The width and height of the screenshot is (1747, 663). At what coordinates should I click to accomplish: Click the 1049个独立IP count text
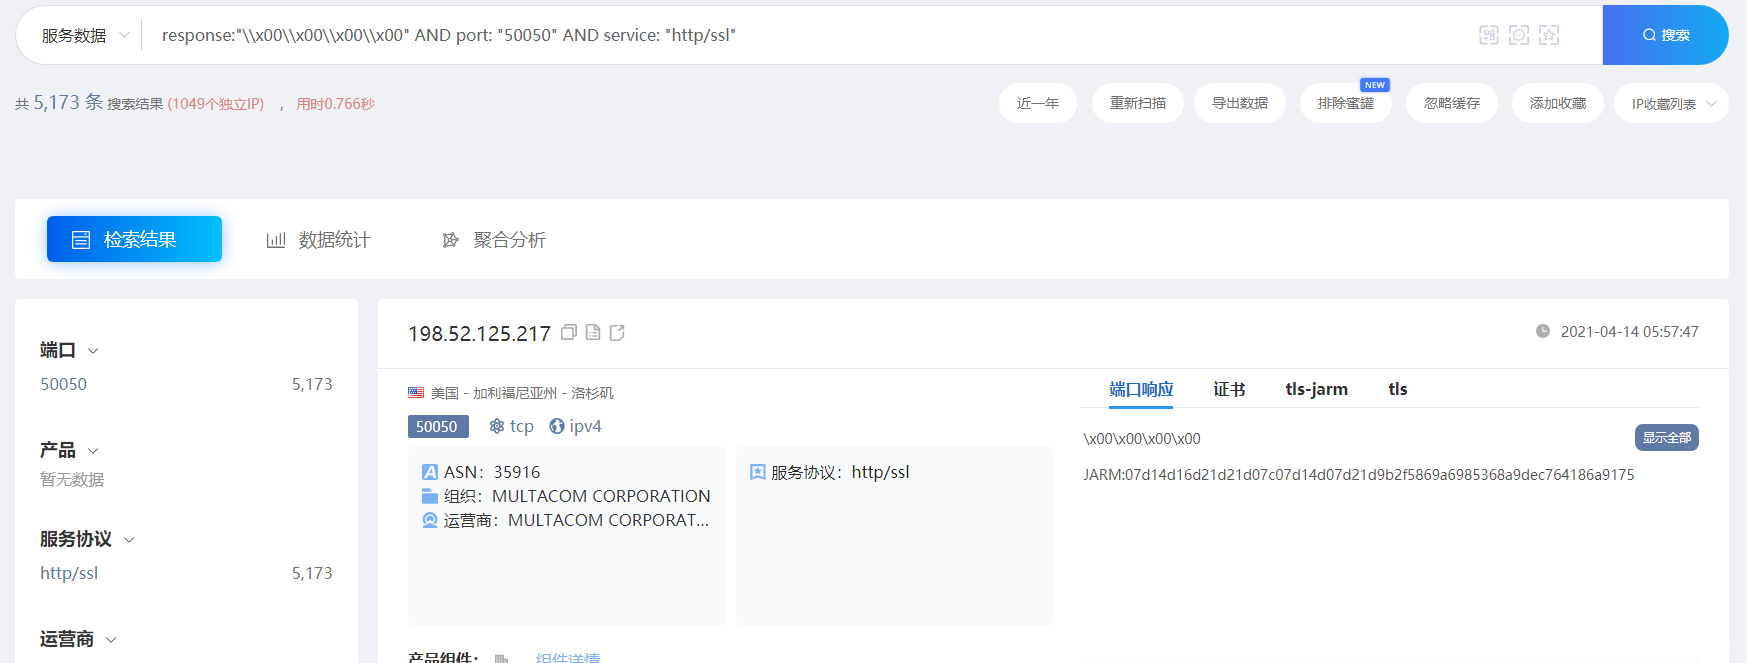click(x=216, y=104)
